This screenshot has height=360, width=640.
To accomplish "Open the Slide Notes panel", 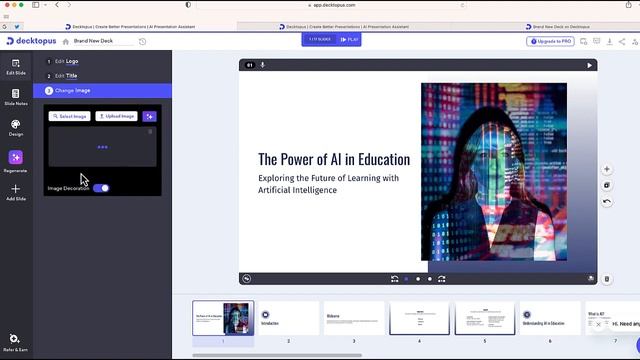I will coord(16,97).
